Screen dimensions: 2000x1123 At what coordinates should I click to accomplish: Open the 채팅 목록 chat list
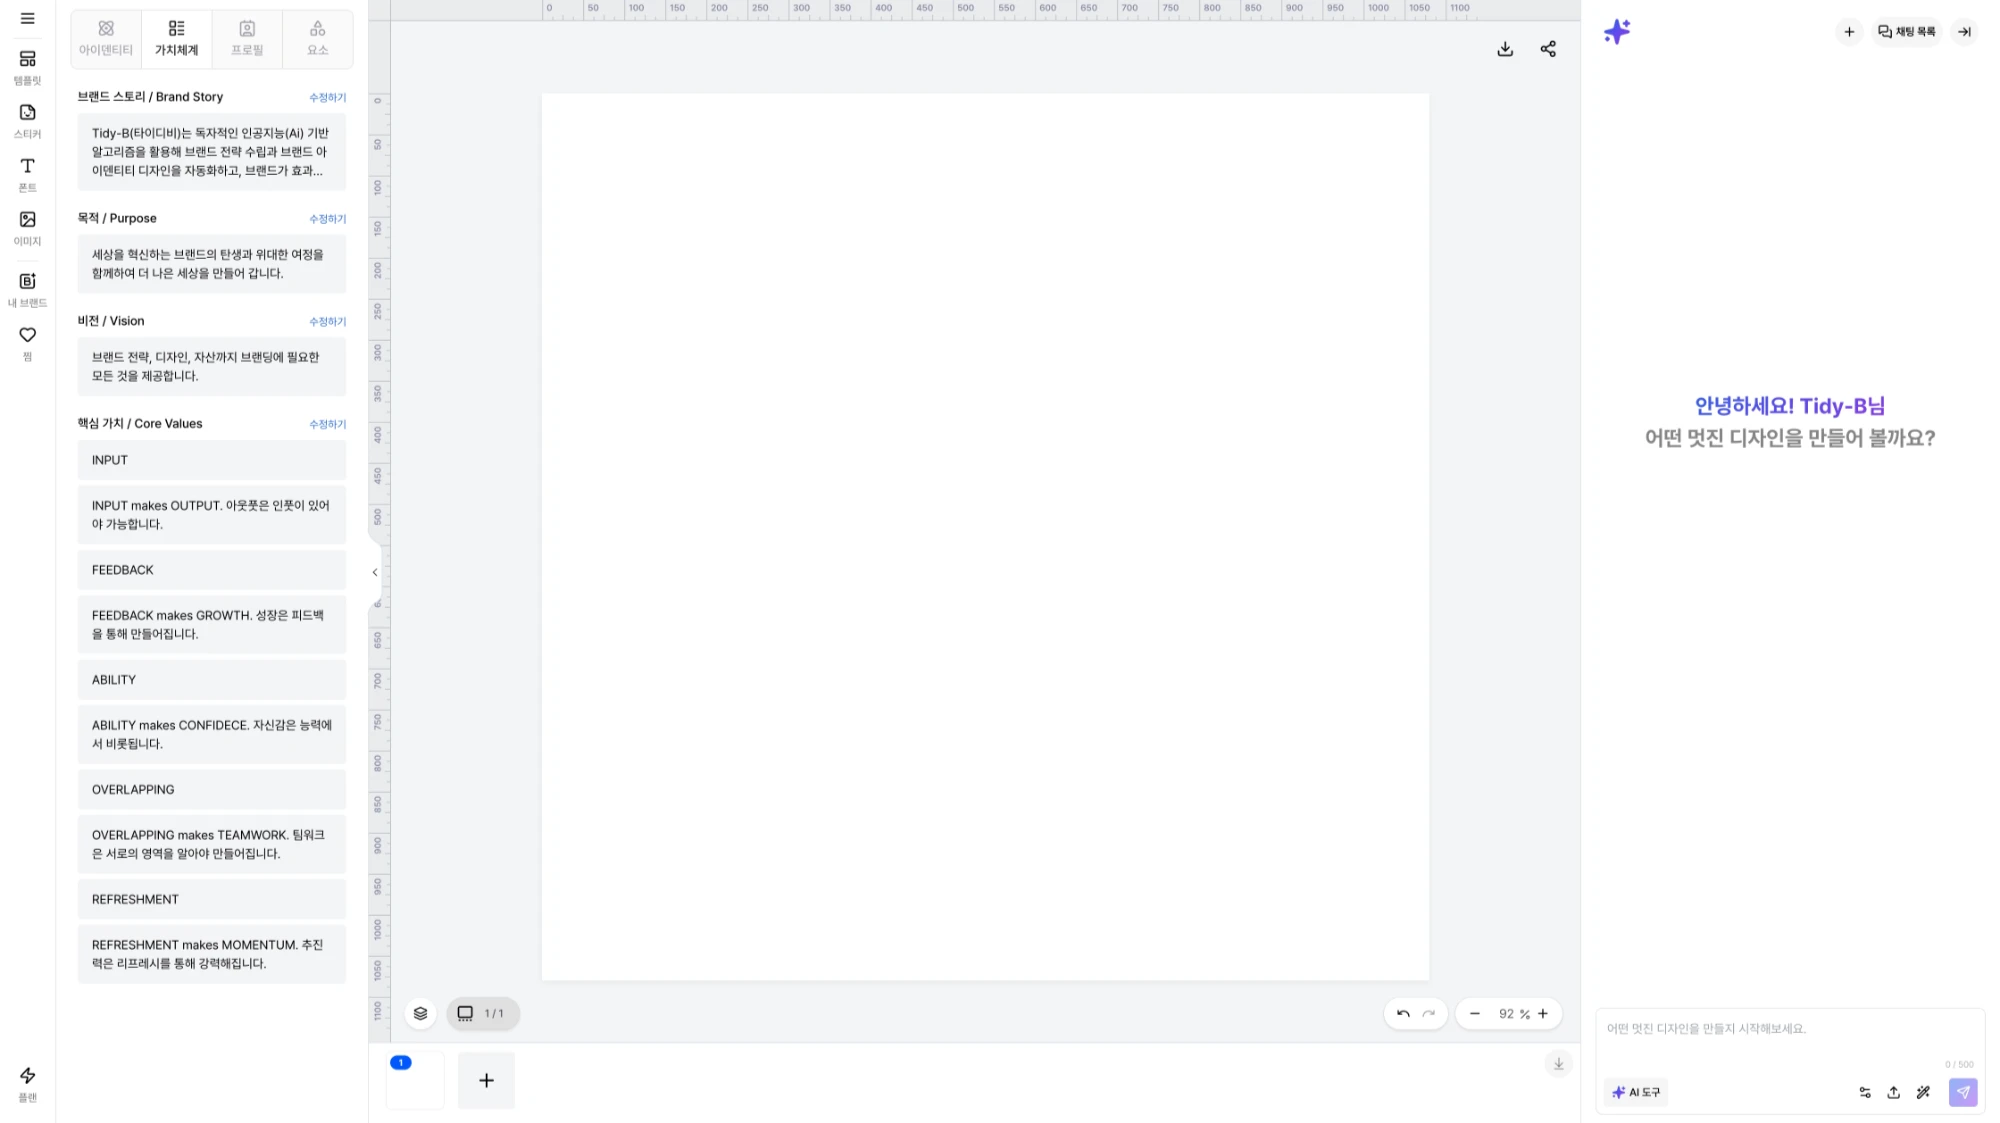pyautogui.click(x=1907, y=32)
